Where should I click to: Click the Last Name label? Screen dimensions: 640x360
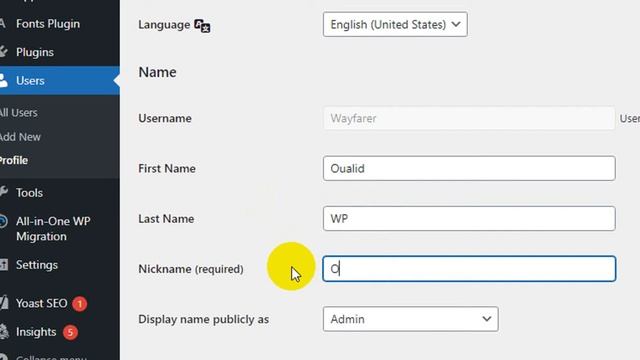coord(166,219)
